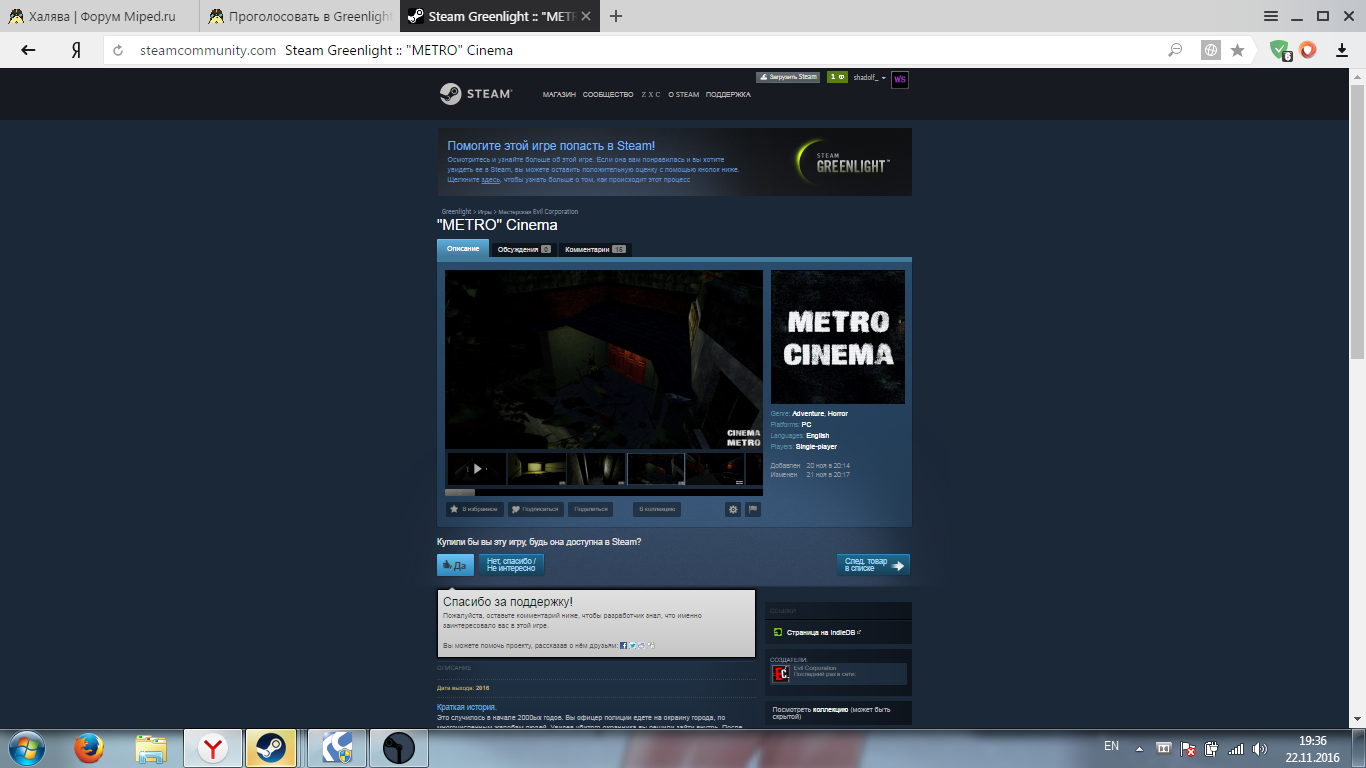This screenshot has height=768, width=1366.
Task: Share on Twitter icon
Action: coord(632,646)
